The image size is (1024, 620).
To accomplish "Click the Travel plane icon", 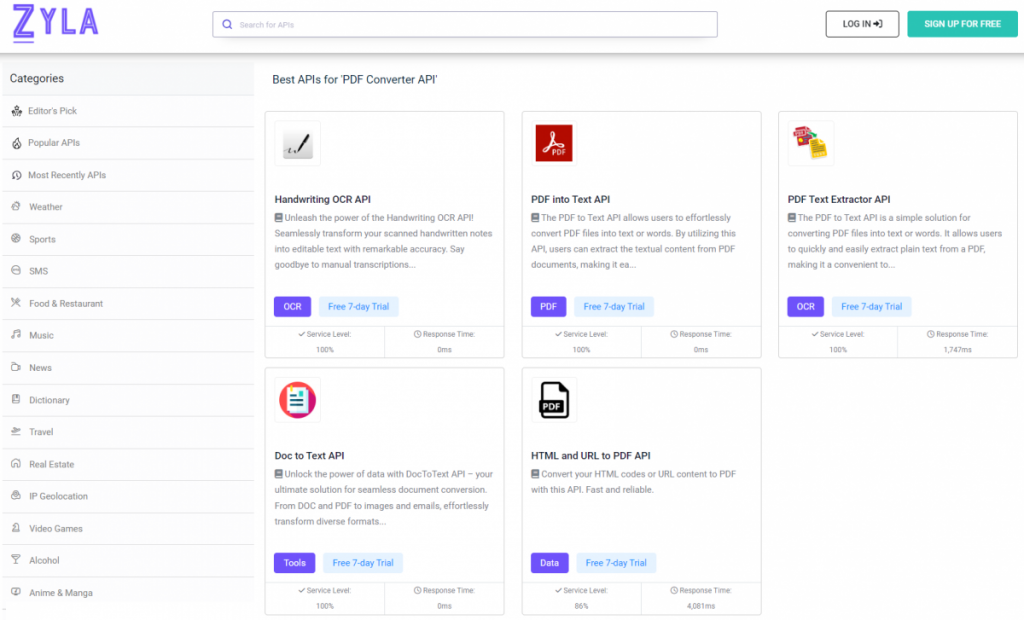I will (x=16, y=431).
